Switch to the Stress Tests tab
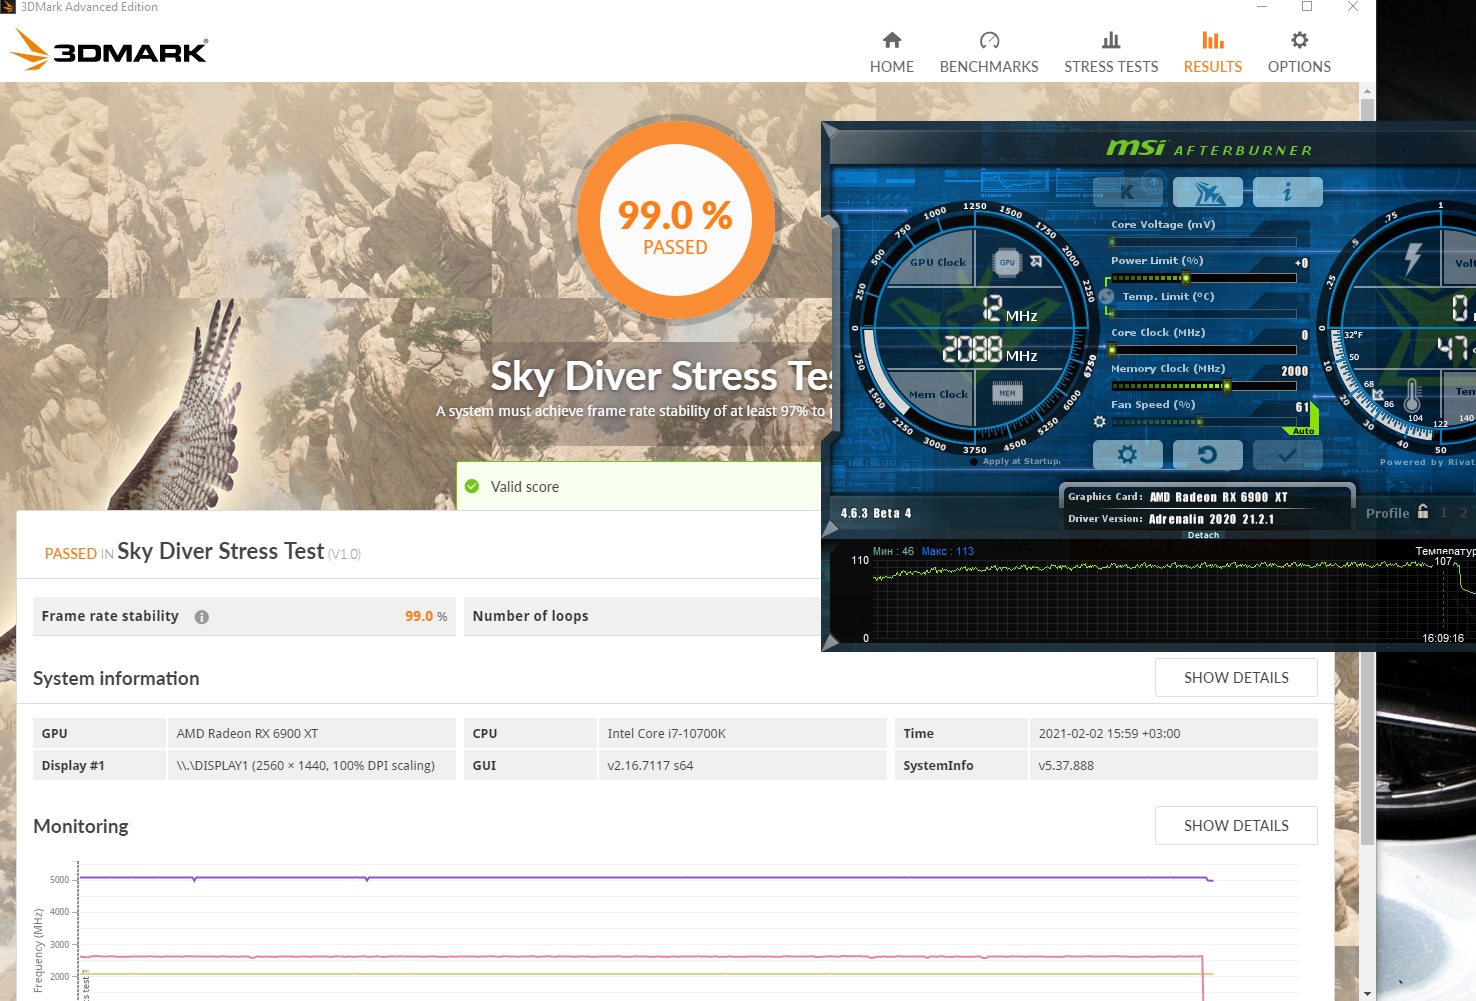 point(1111,53)
